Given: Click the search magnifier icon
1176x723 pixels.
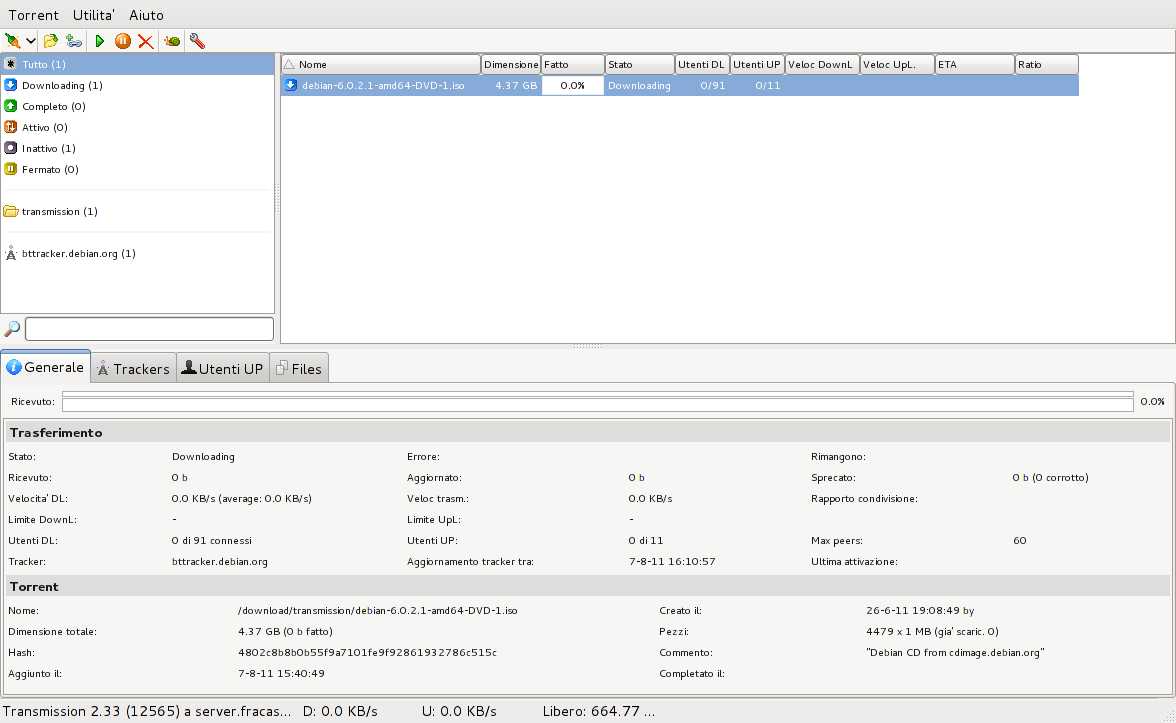Looking at the screenshot, I should [12, 328].
